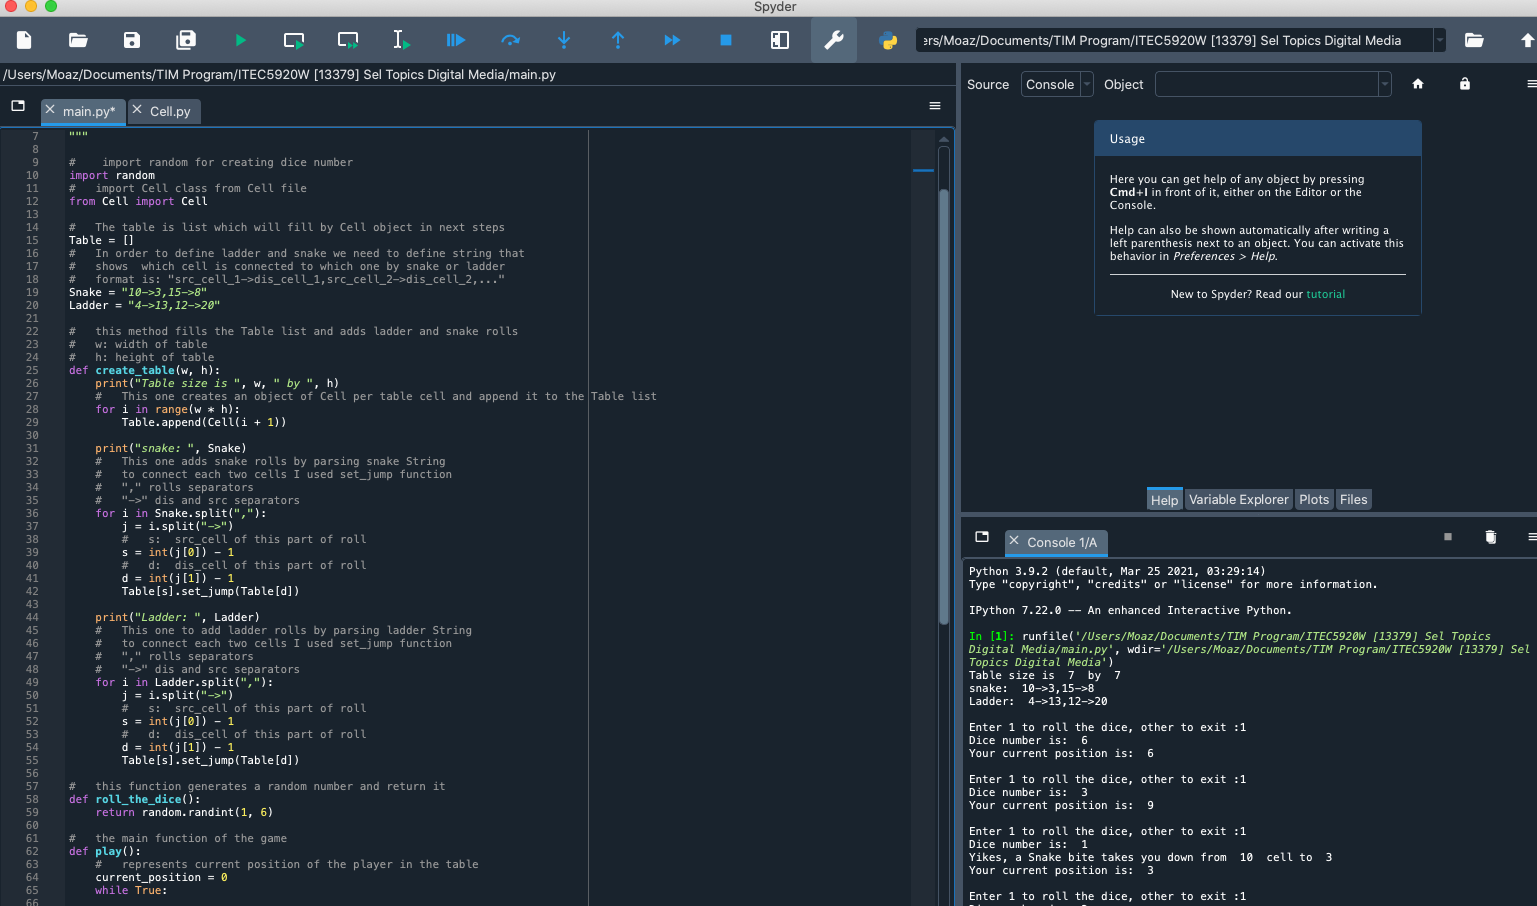
Task: Open the Spyder tutorial link
Action: 1325,294
